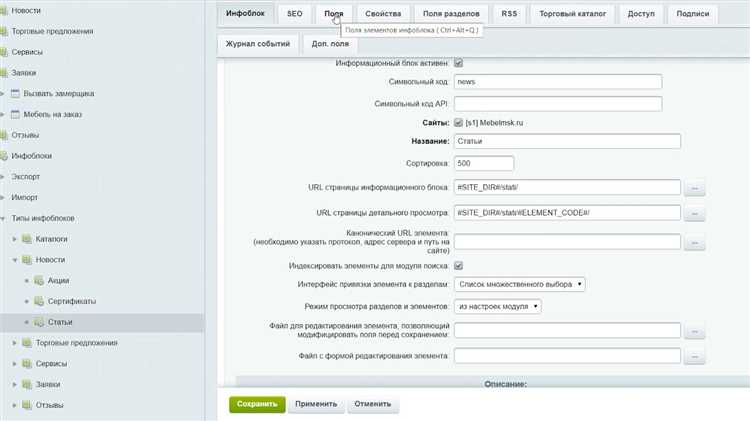Open Экспорт in the sidebar
Screen dimensions: 750x421
pyautogui.click(x=25, y=177)
